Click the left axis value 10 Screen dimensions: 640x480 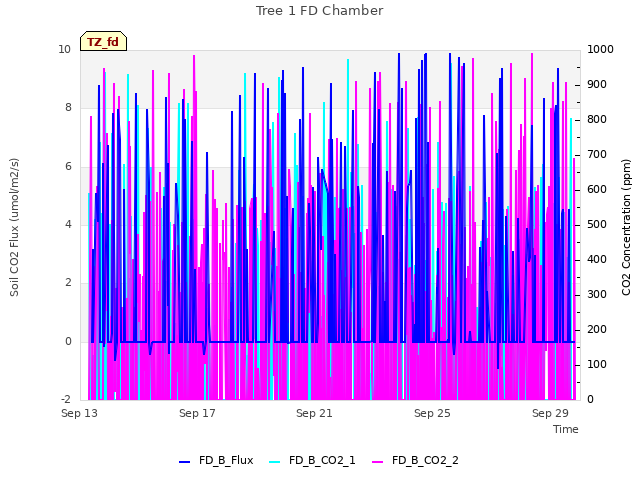pyautogui.click(x=64, y=49)
